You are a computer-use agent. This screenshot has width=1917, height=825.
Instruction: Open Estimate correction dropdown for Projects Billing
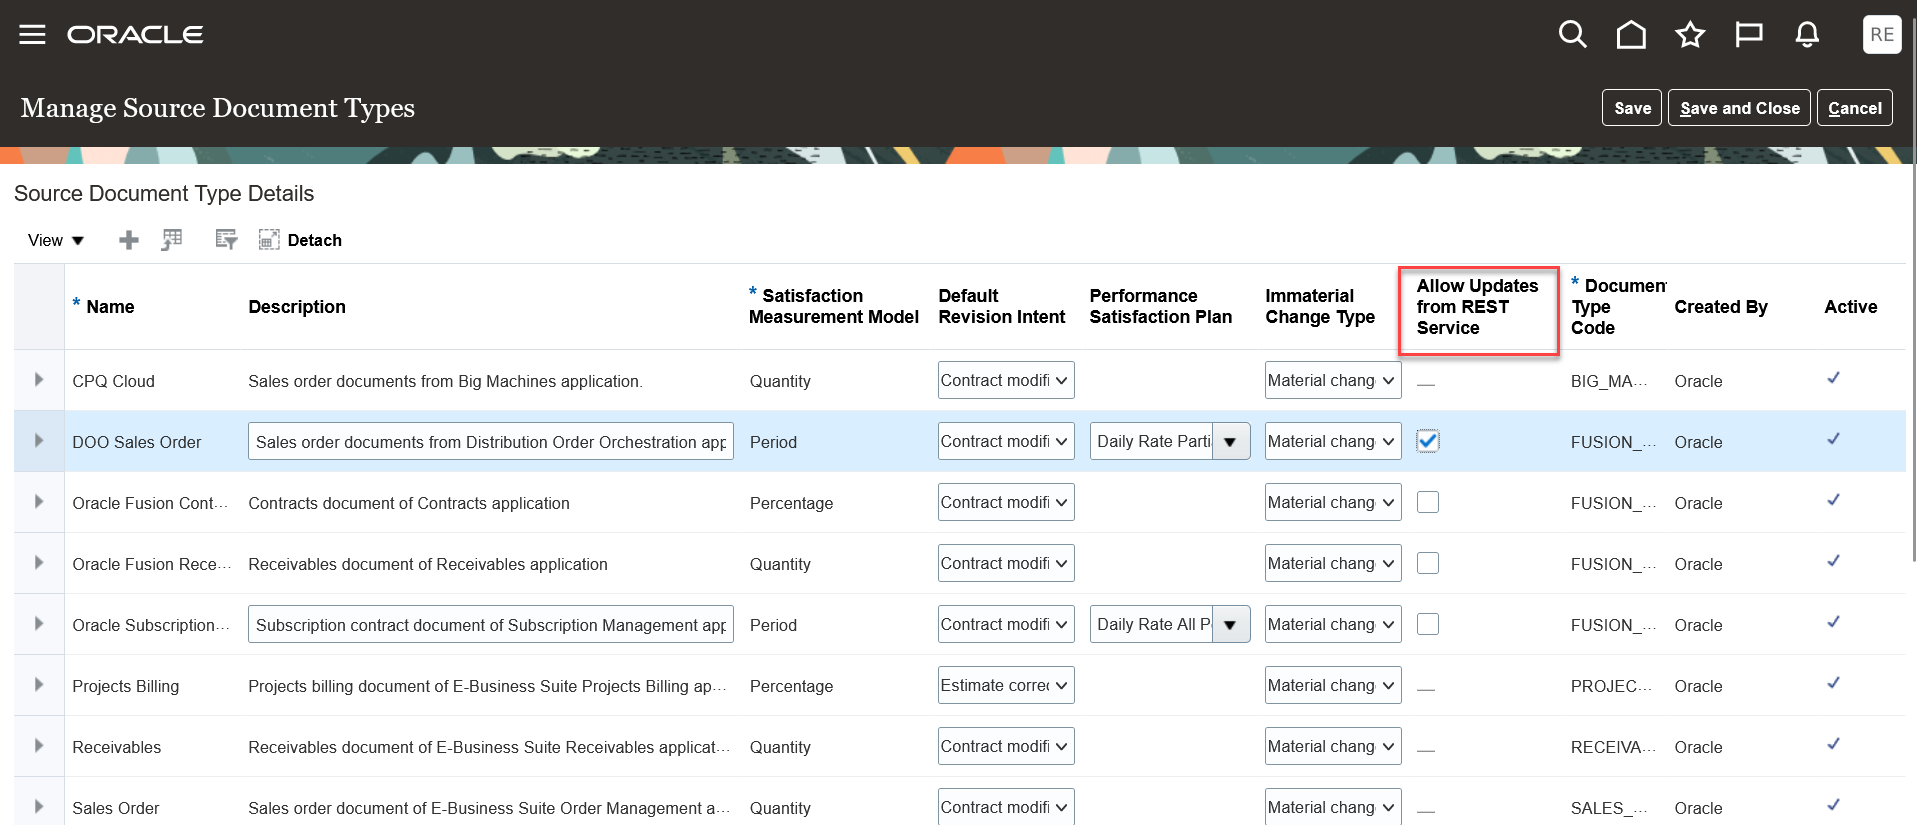coord(1006,685)
